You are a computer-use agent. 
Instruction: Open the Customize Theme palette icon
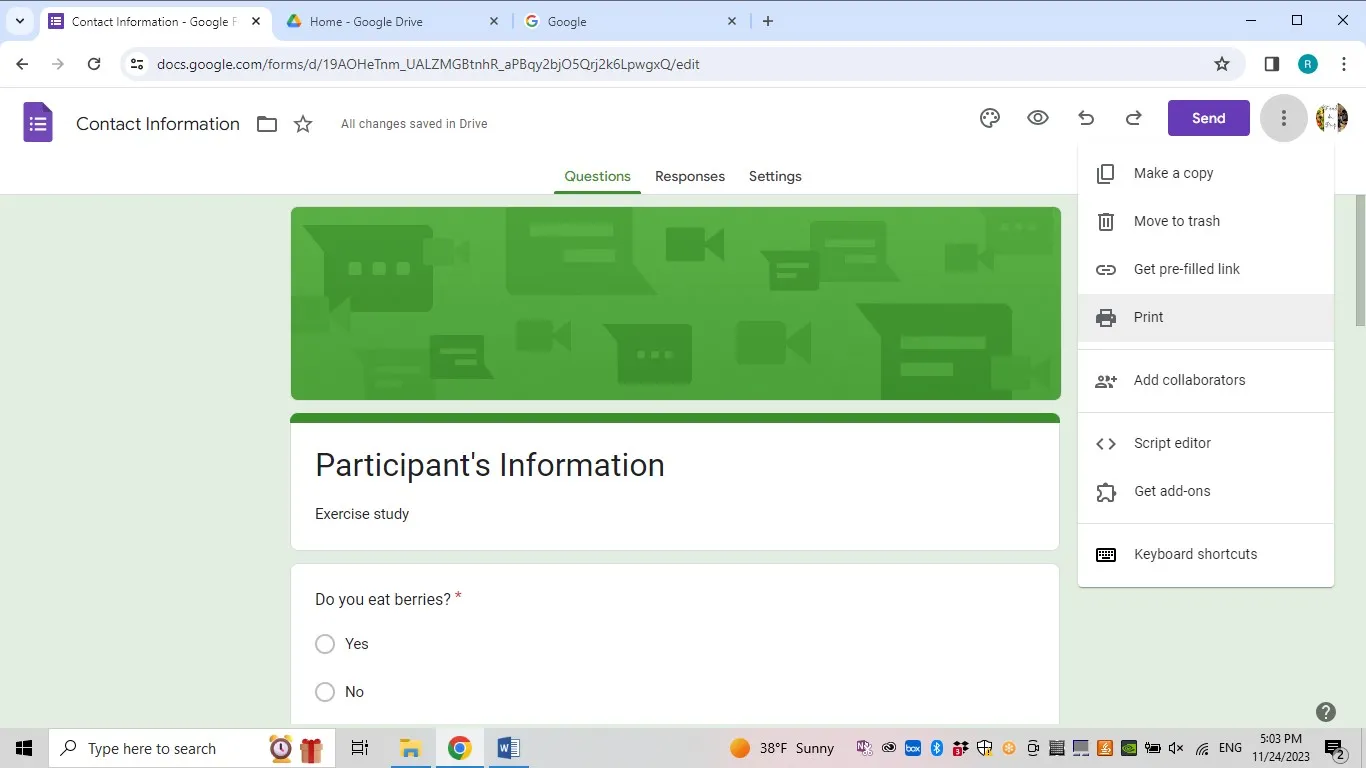click(989, 118)
